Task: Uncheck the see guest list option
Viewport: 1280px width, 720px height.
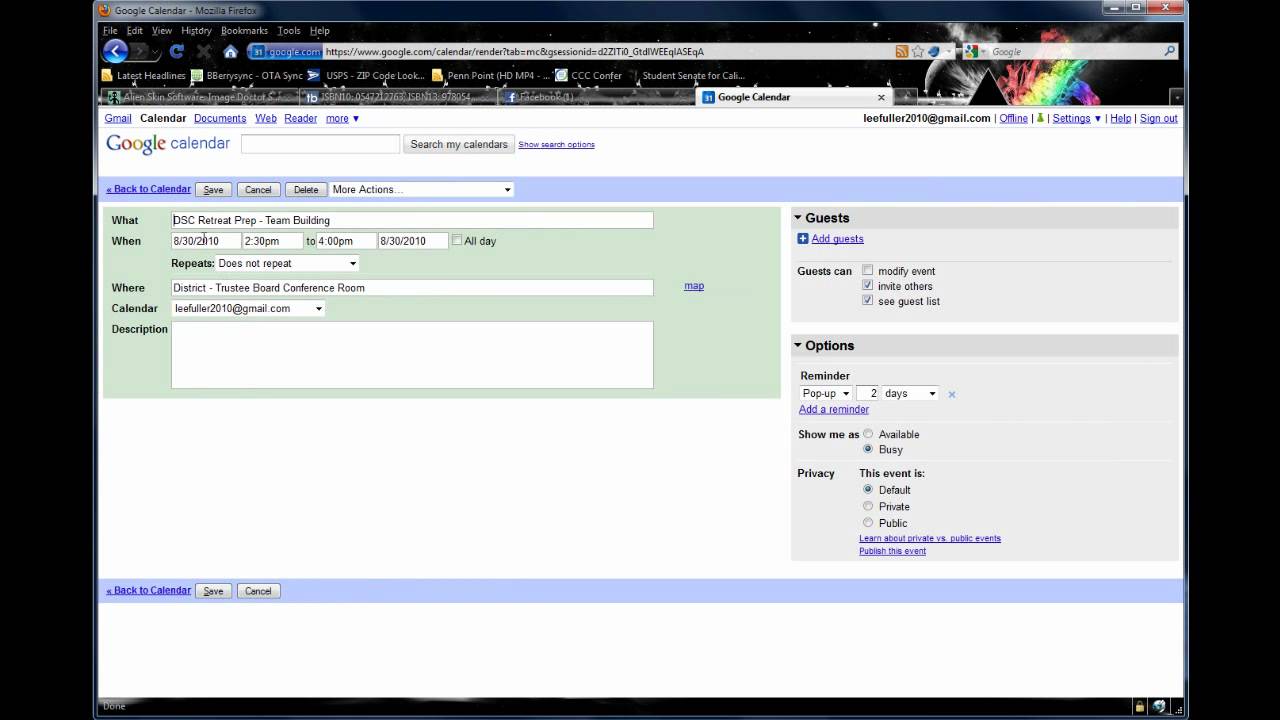Action: (x=868, y=300)
